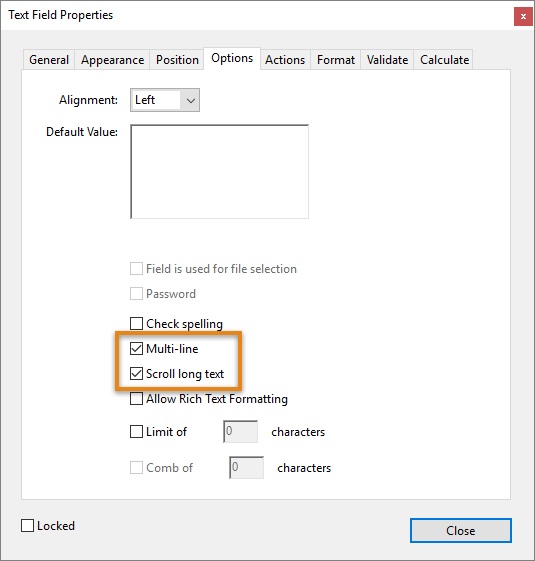
Task: Switch to the General tab
Action: coord(49,60)
